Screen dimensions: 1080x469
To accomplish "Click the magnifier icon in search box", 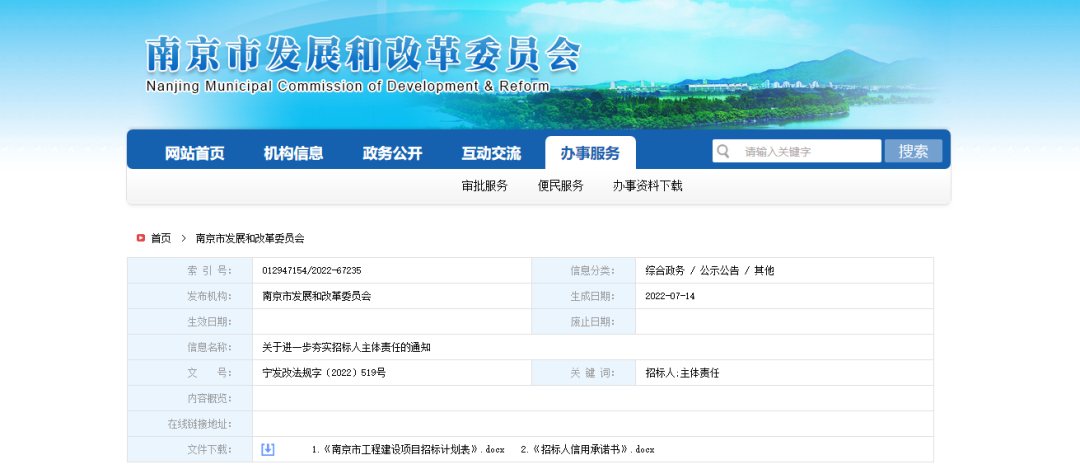I will coord(723,151).
